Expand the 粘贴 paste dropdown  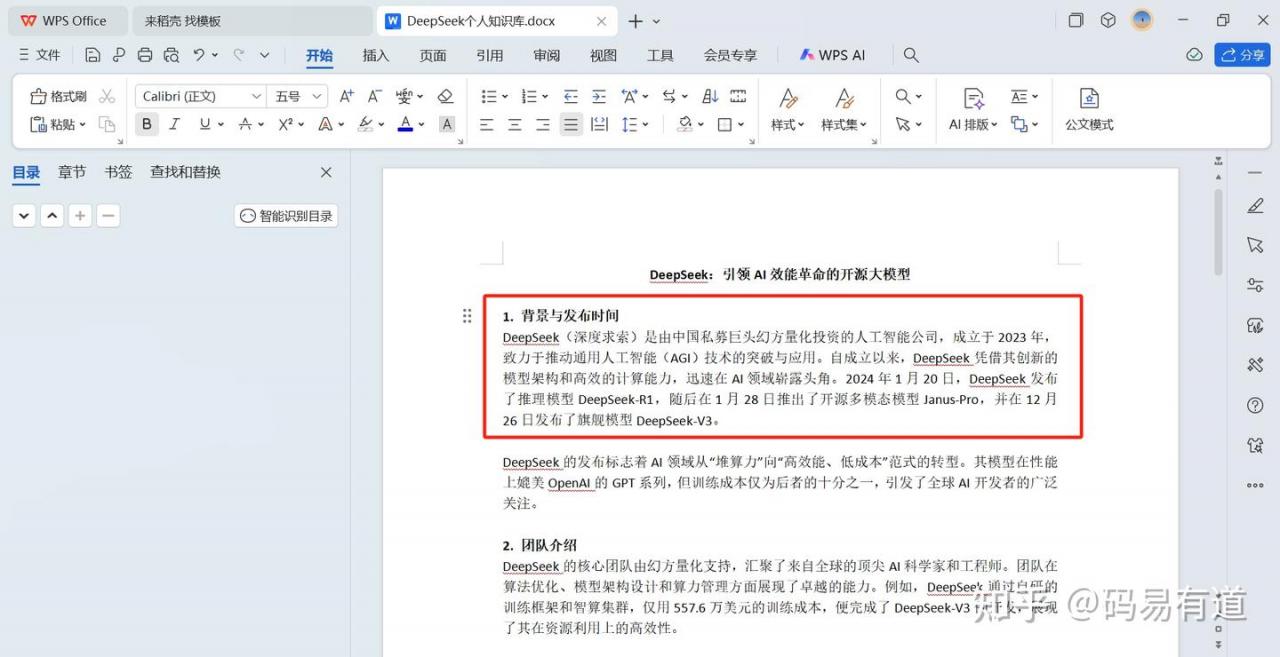click(82, 125)
